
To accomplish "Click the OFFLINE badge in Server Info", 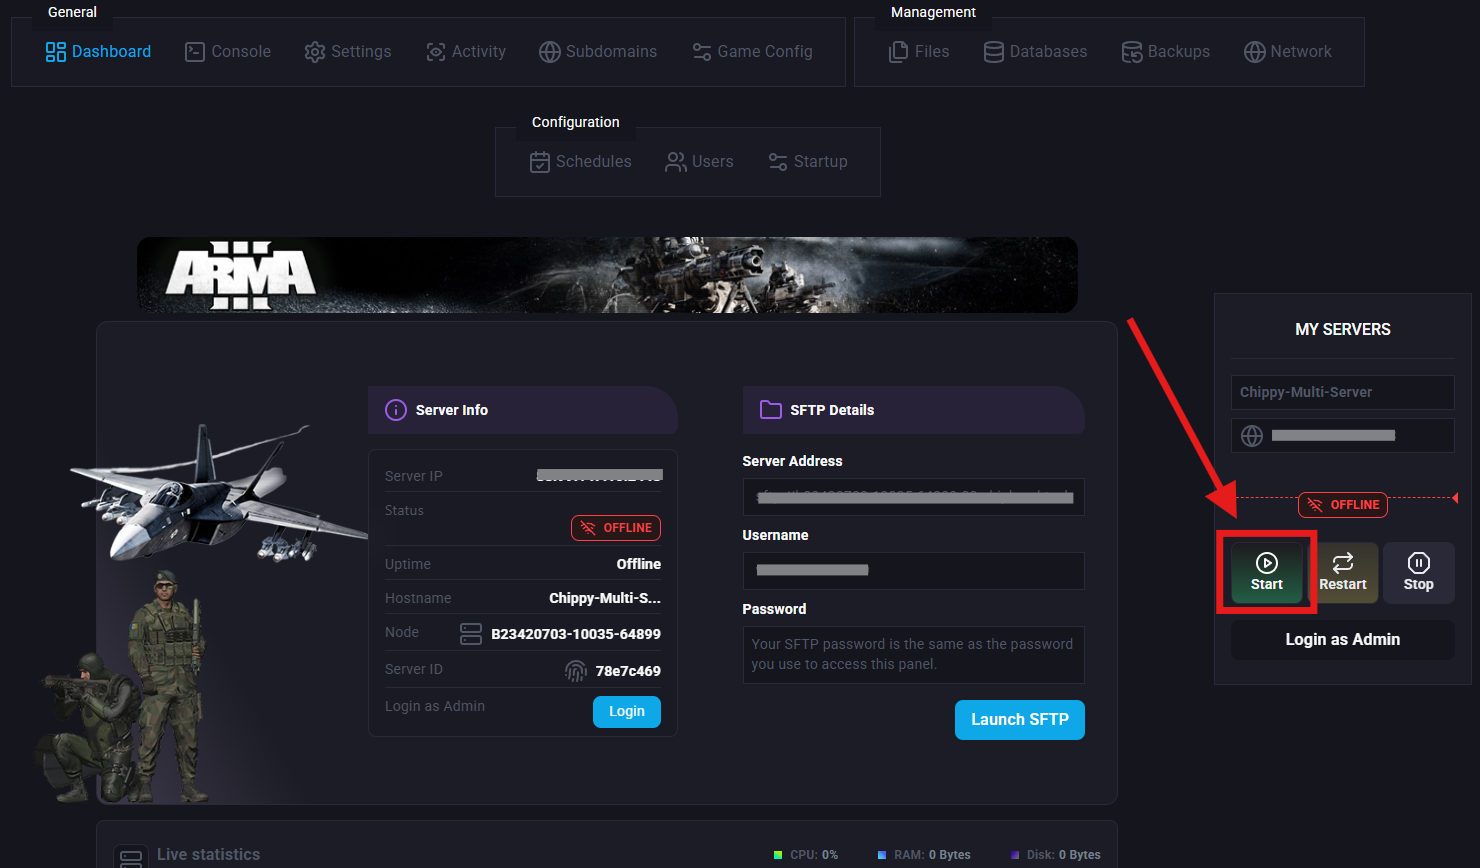I will [616, 528].
